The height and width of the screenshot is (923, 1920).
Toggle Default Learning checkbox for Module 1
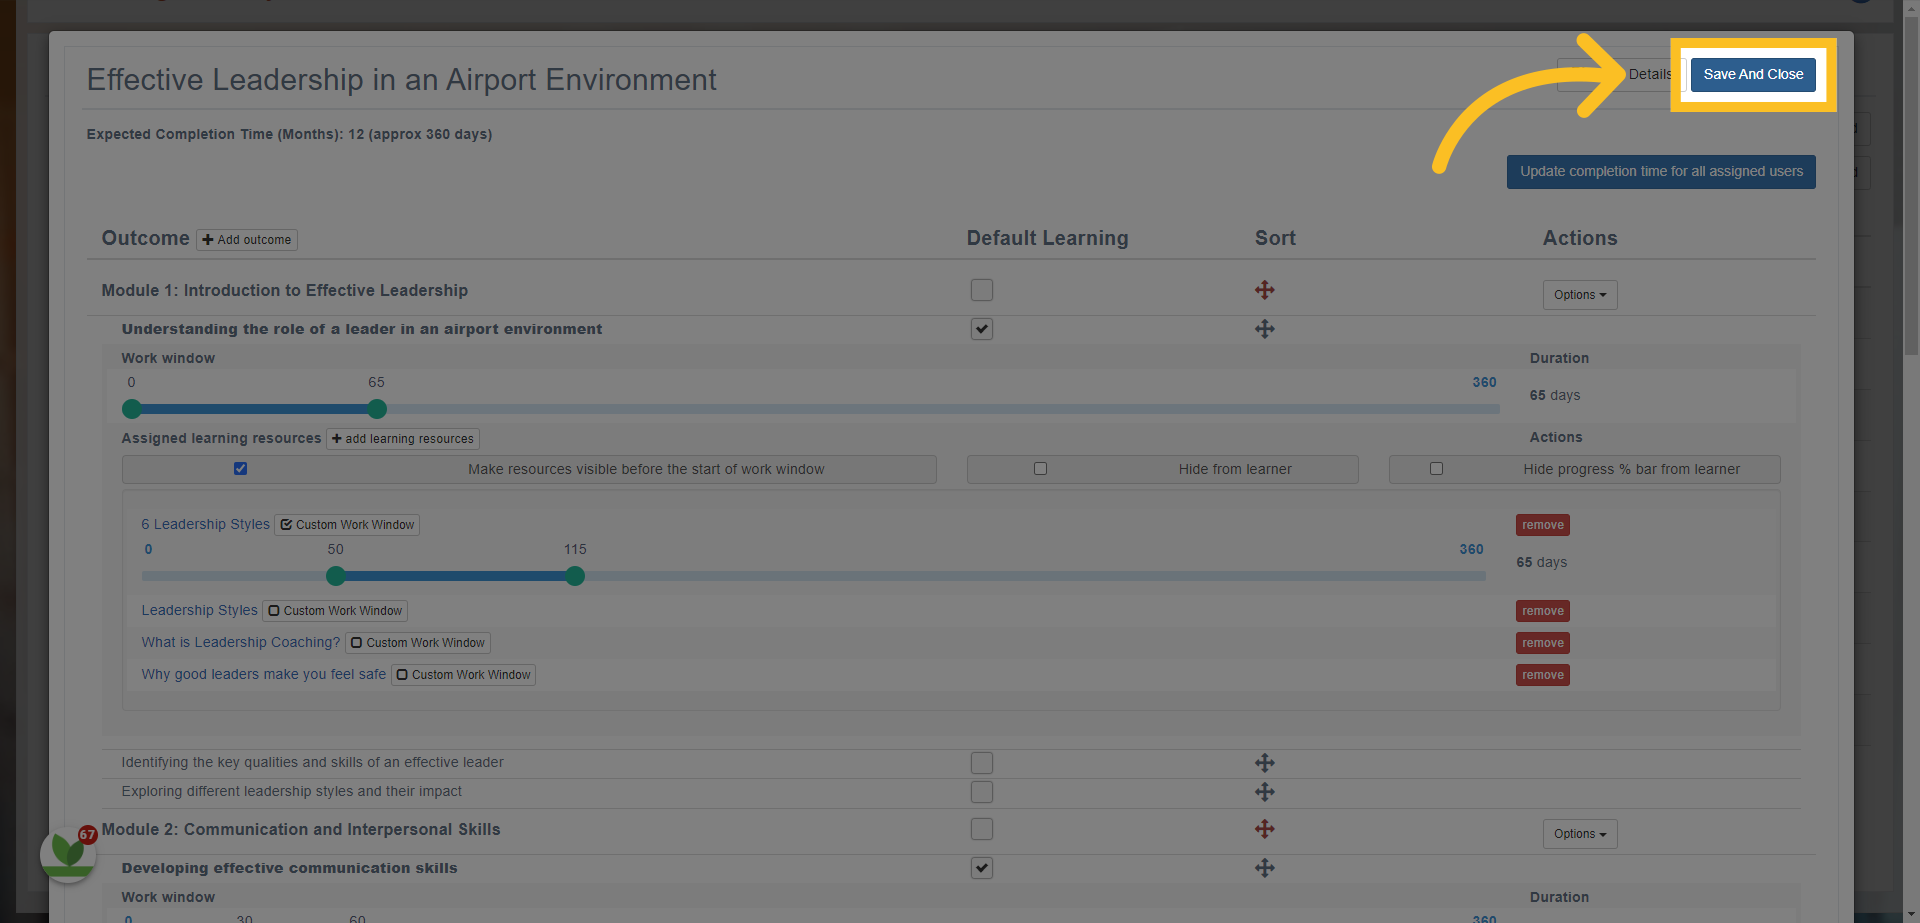pyautogui.click(x=982, y=290)
